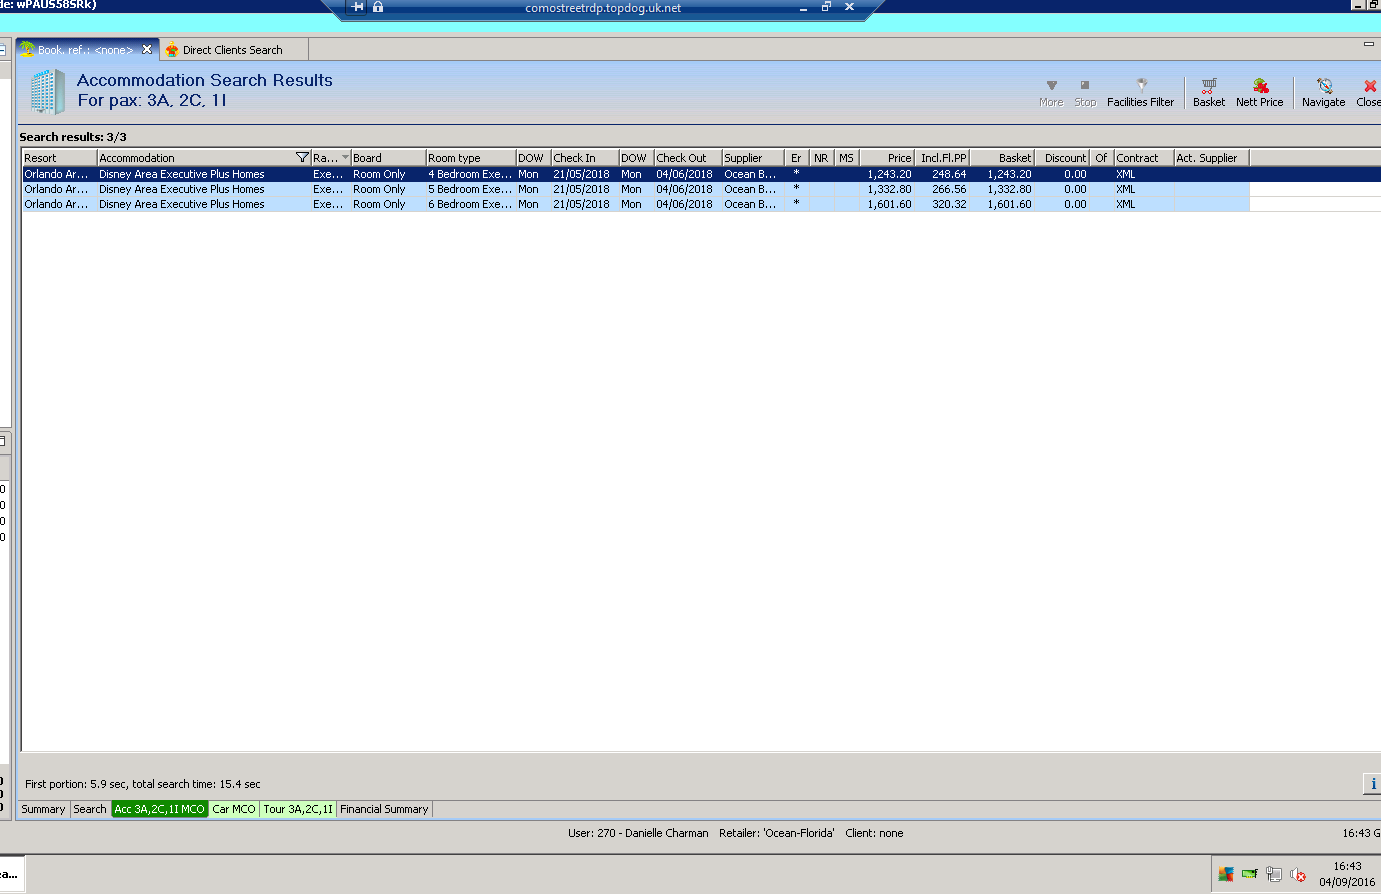Show Nett Price via the toolbar

click(x=1259, y=93)
